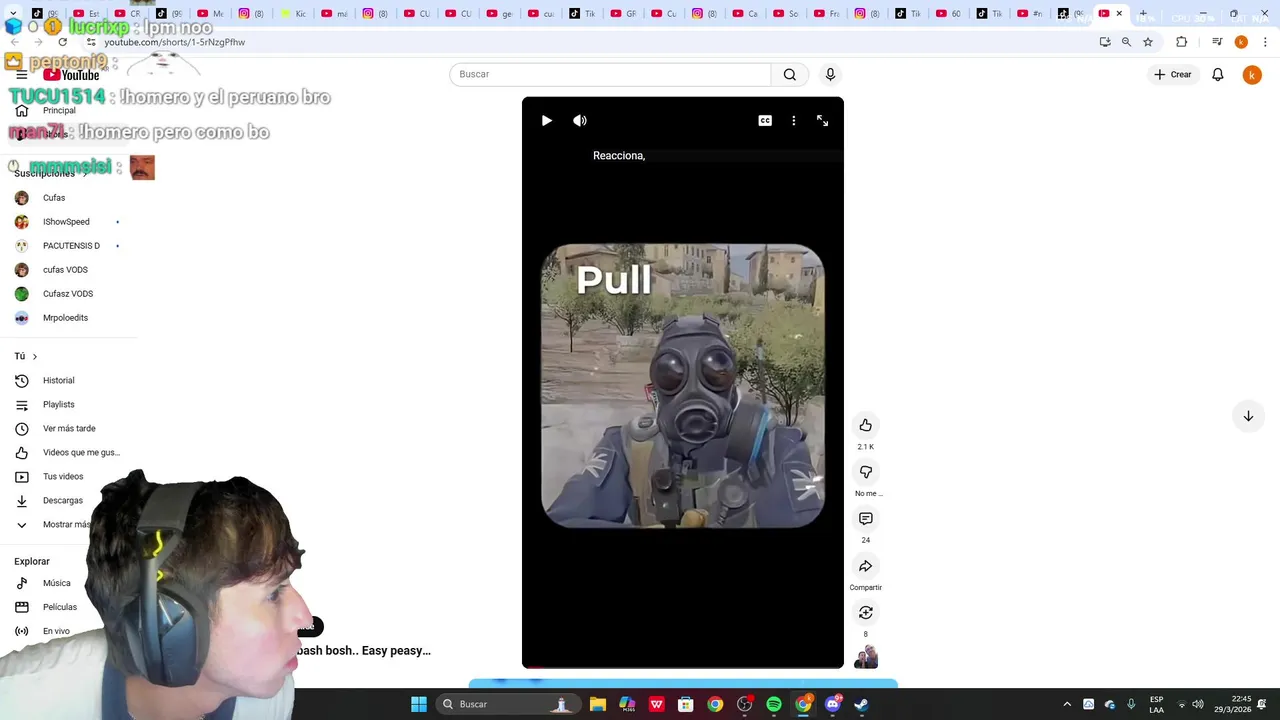This screenshot has height=720, width=1280.
Task: Click the Playlists list icon
Action: [22, 405]
